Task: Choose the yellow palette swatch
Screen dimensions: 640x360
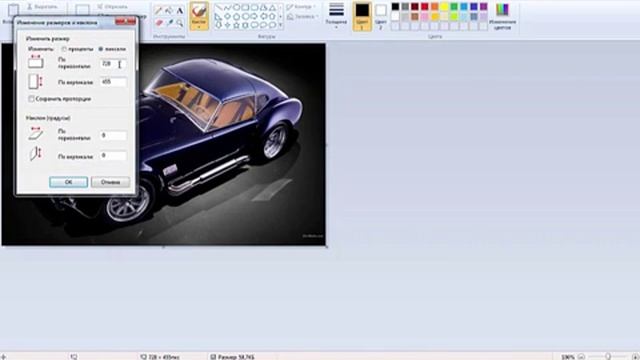Action: tap(444, 7)
